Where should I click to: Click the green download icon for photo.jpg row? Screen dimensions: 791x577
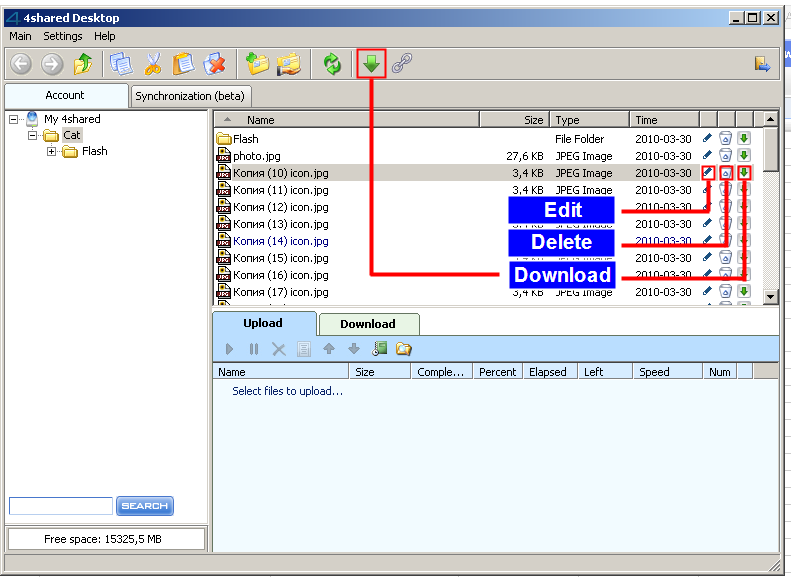pos(744,155)
